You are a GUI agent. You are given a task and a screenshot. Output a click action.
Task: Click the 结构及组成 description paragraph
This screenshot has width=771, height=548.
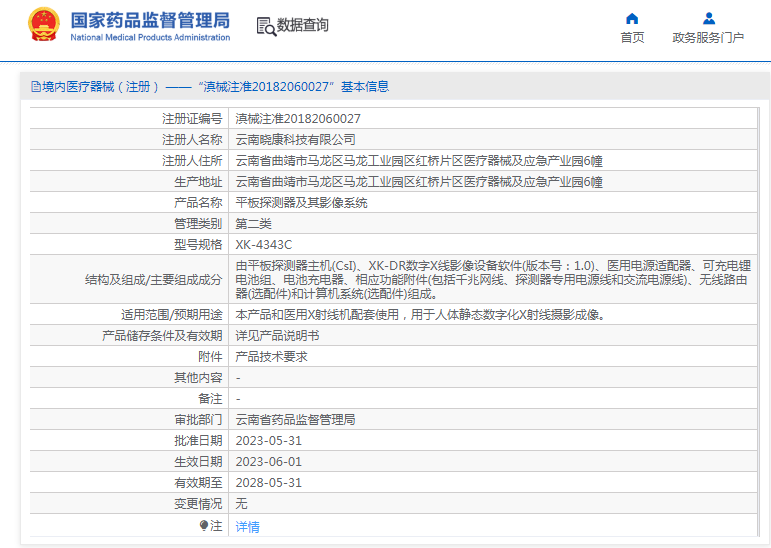tap(493, 279)
